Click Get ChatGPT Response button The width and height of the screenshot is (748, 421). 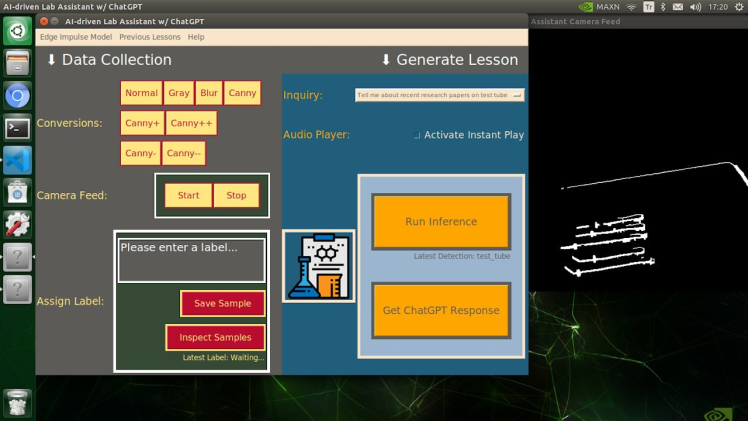pyautogui.click(x=441, y=310)
